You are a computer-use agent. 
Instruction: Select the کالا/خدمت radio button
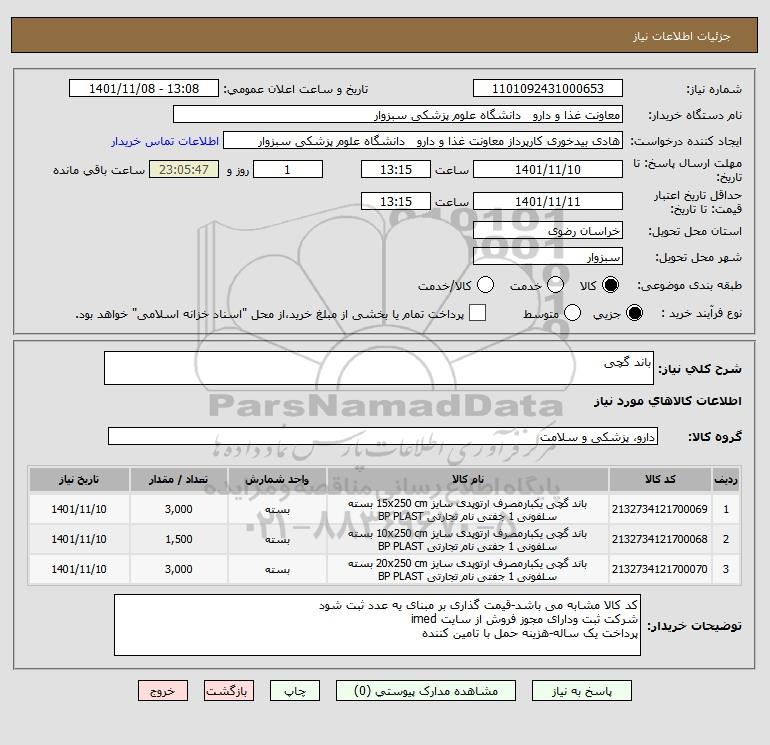click(486, 285)
